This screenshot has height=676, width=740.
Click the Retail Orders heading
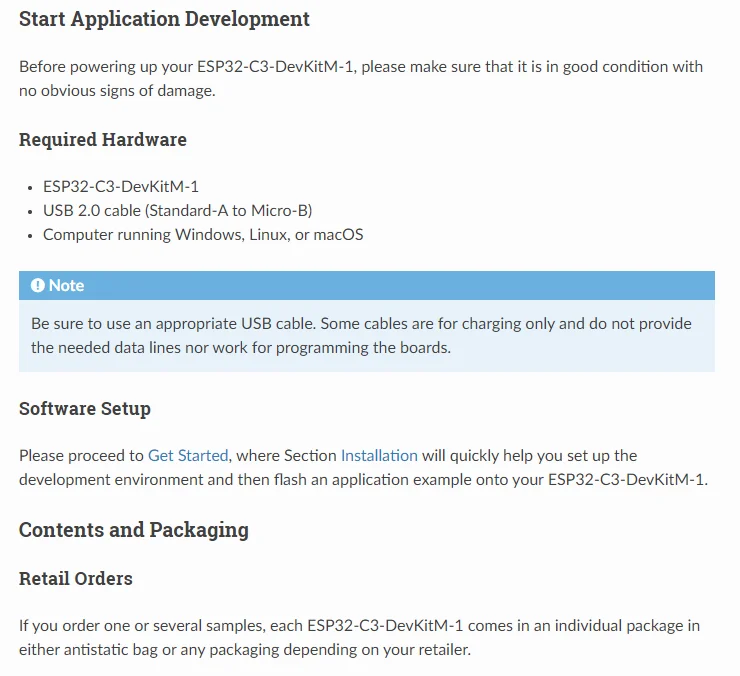[x=76, y=579]
